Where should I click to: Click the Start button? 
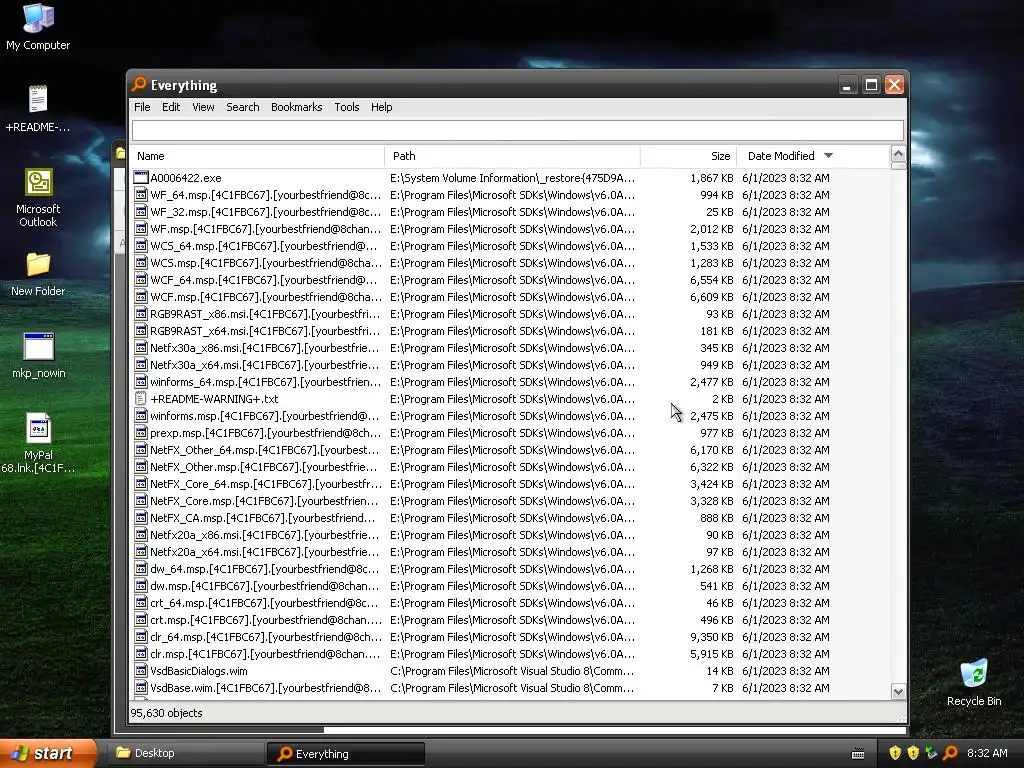(x=48, y=753)
